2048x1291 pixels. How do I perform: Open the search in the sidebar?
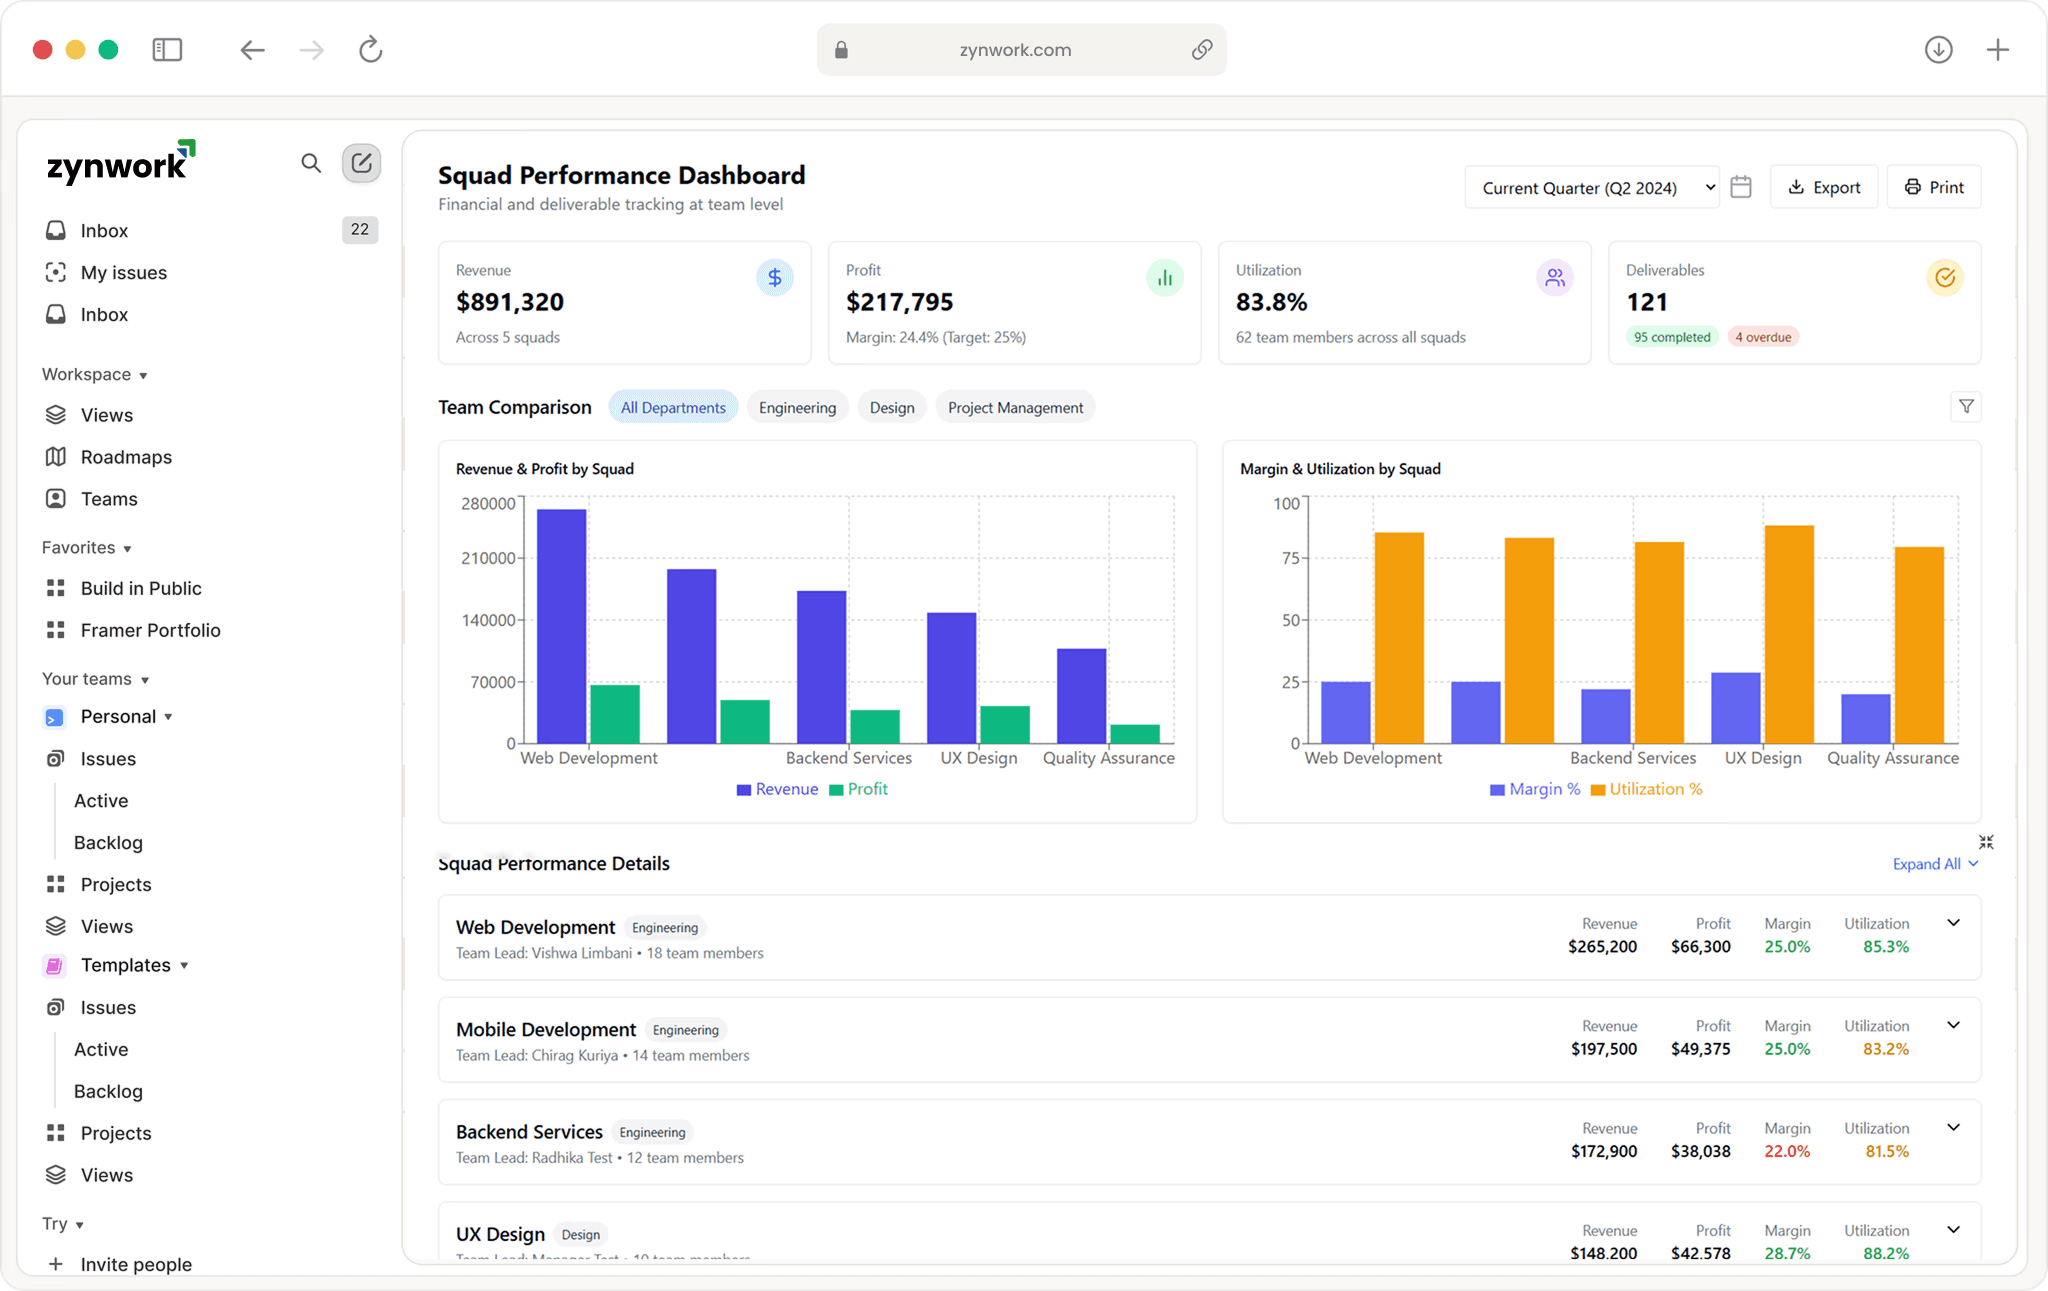[310, 163]
